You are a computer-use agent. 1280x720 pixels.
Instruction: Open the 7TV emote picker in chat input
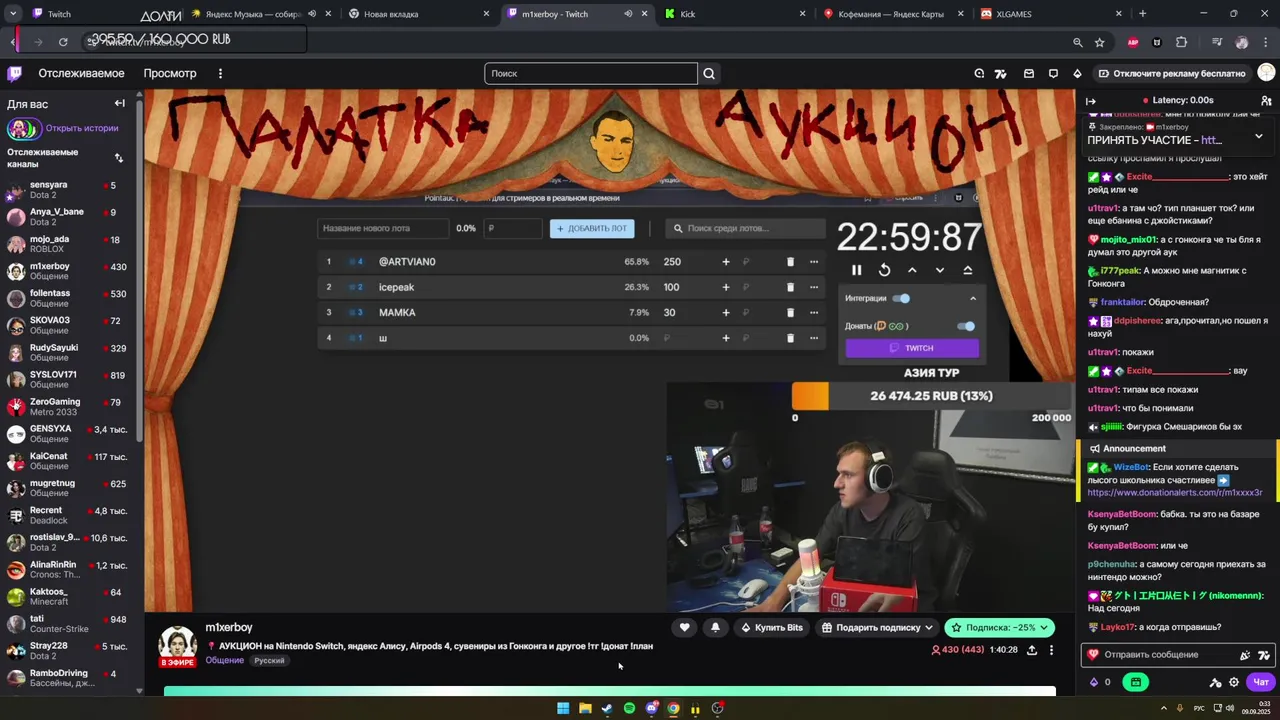1264,655
